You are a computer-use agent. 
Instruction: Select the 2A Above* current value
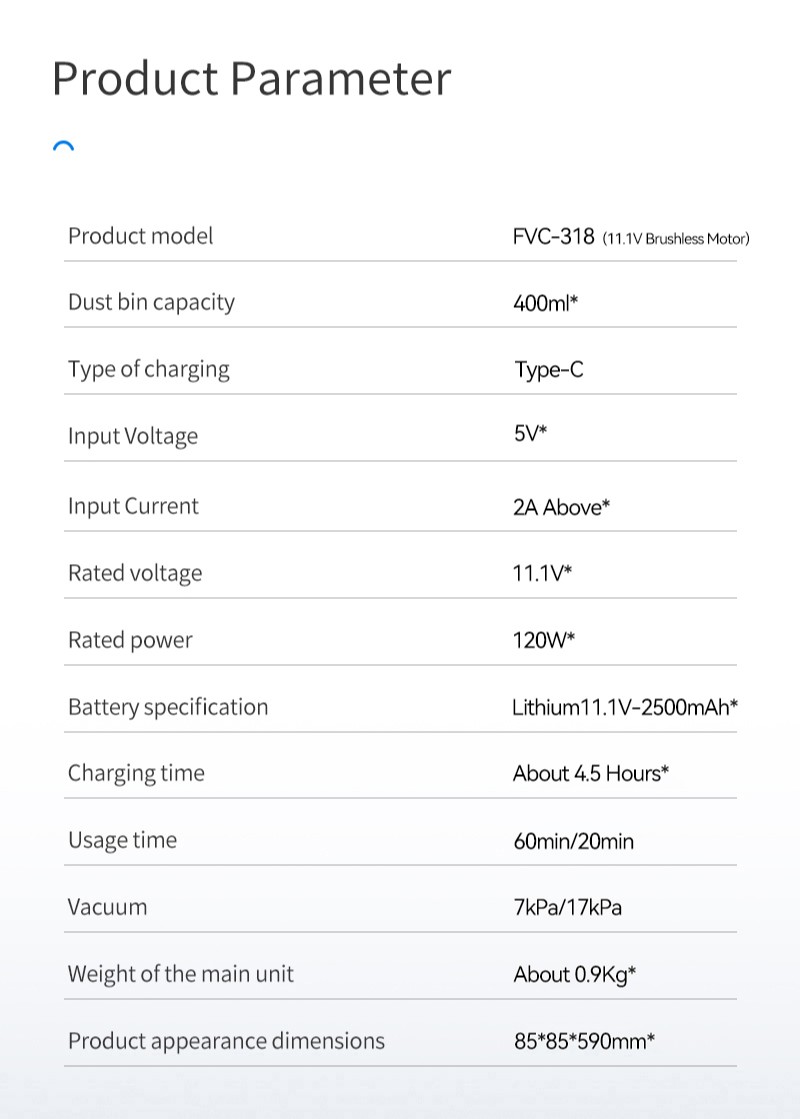561,507
